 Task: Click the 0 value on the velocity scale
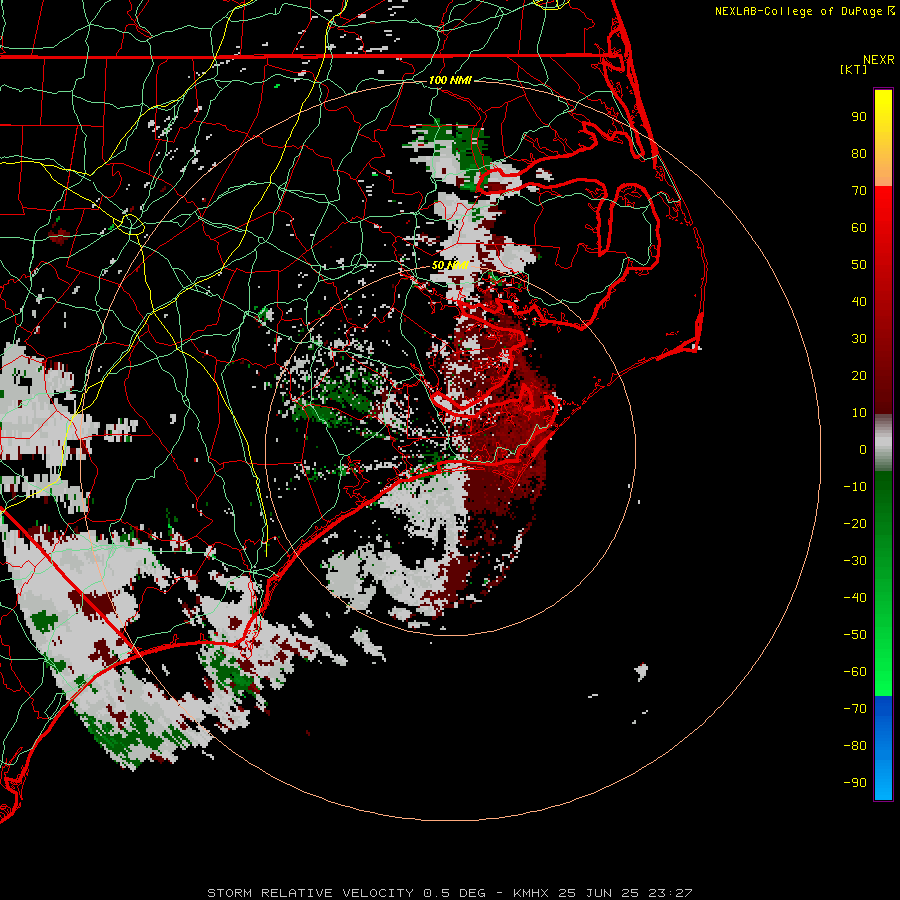click(x=863, y=450)
